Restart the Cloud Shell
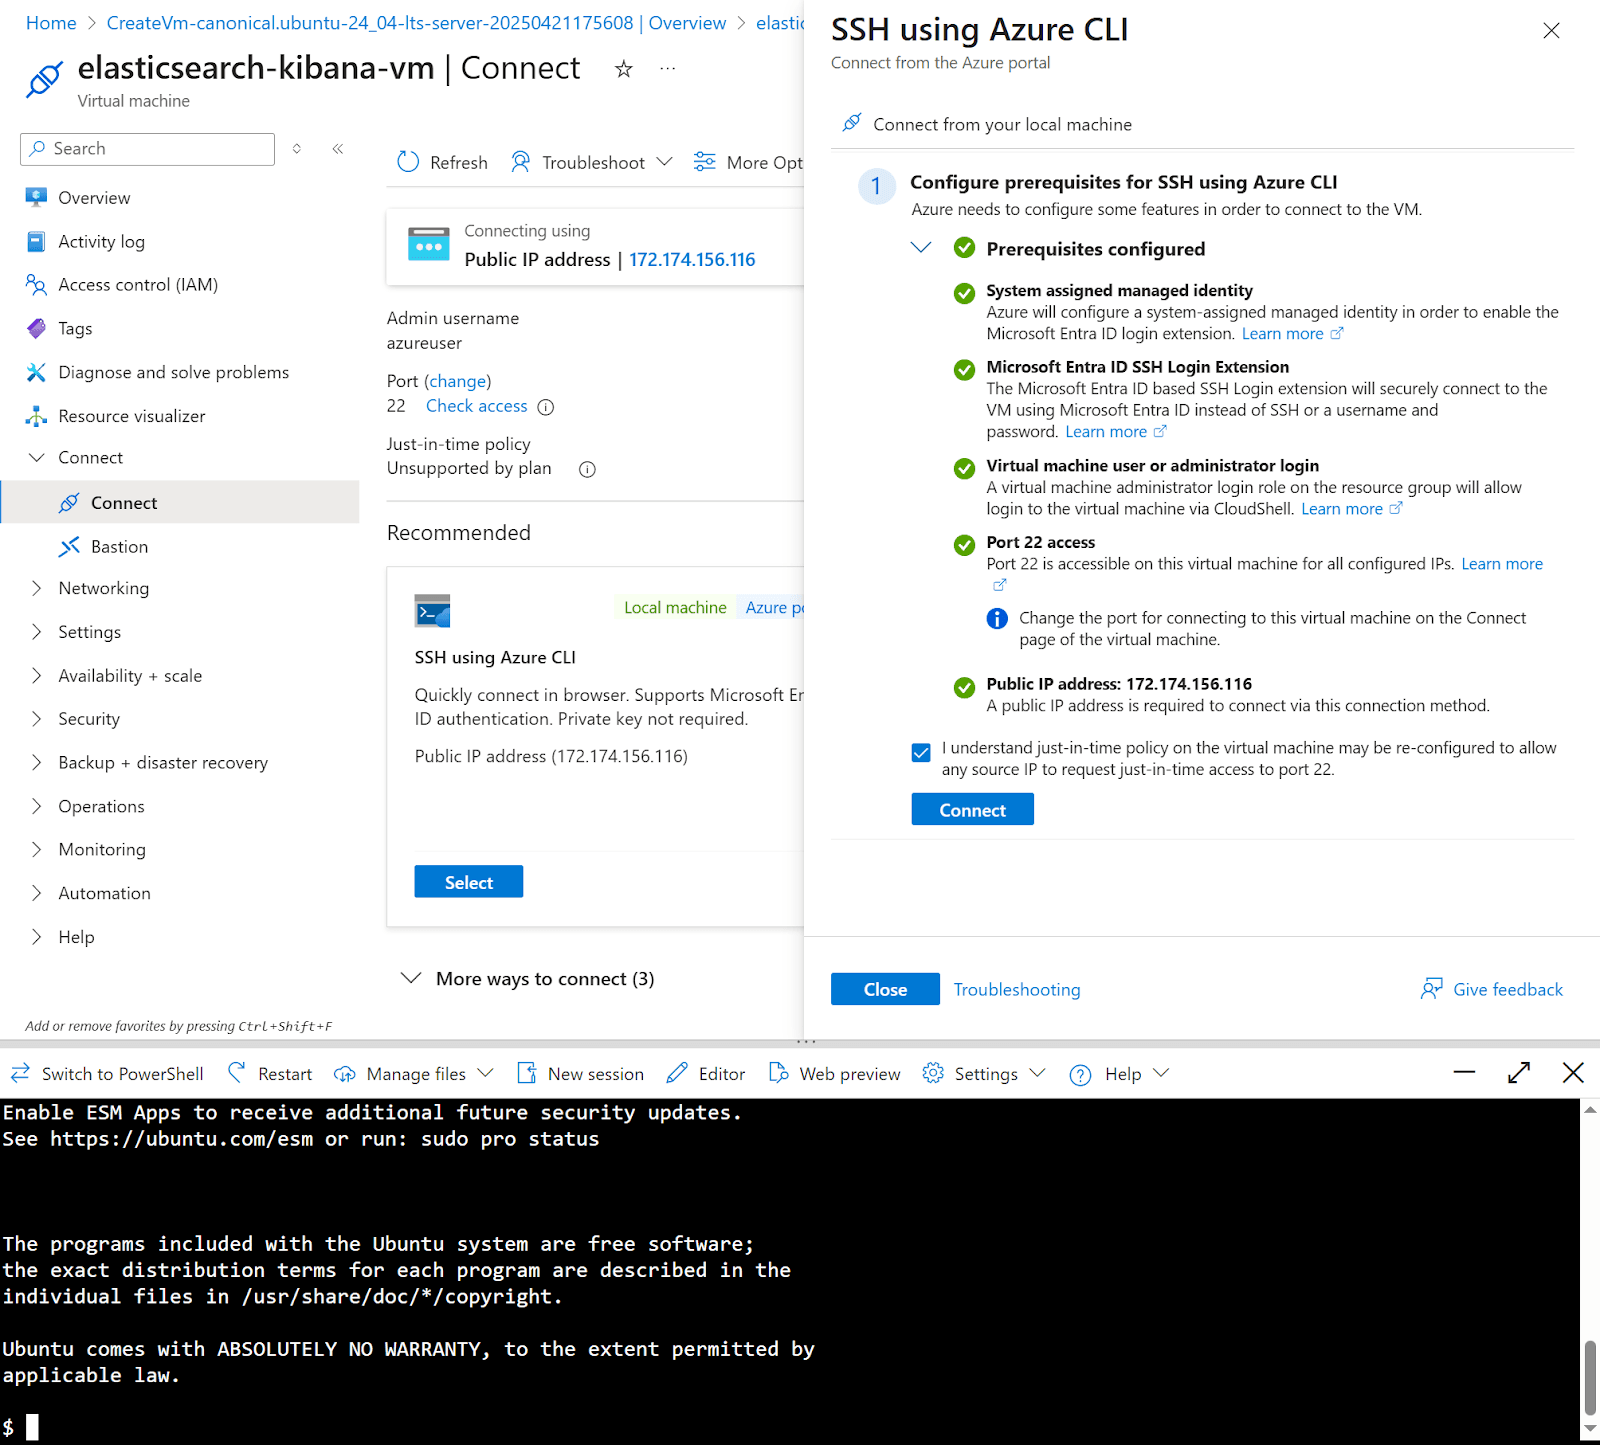 284,1073
